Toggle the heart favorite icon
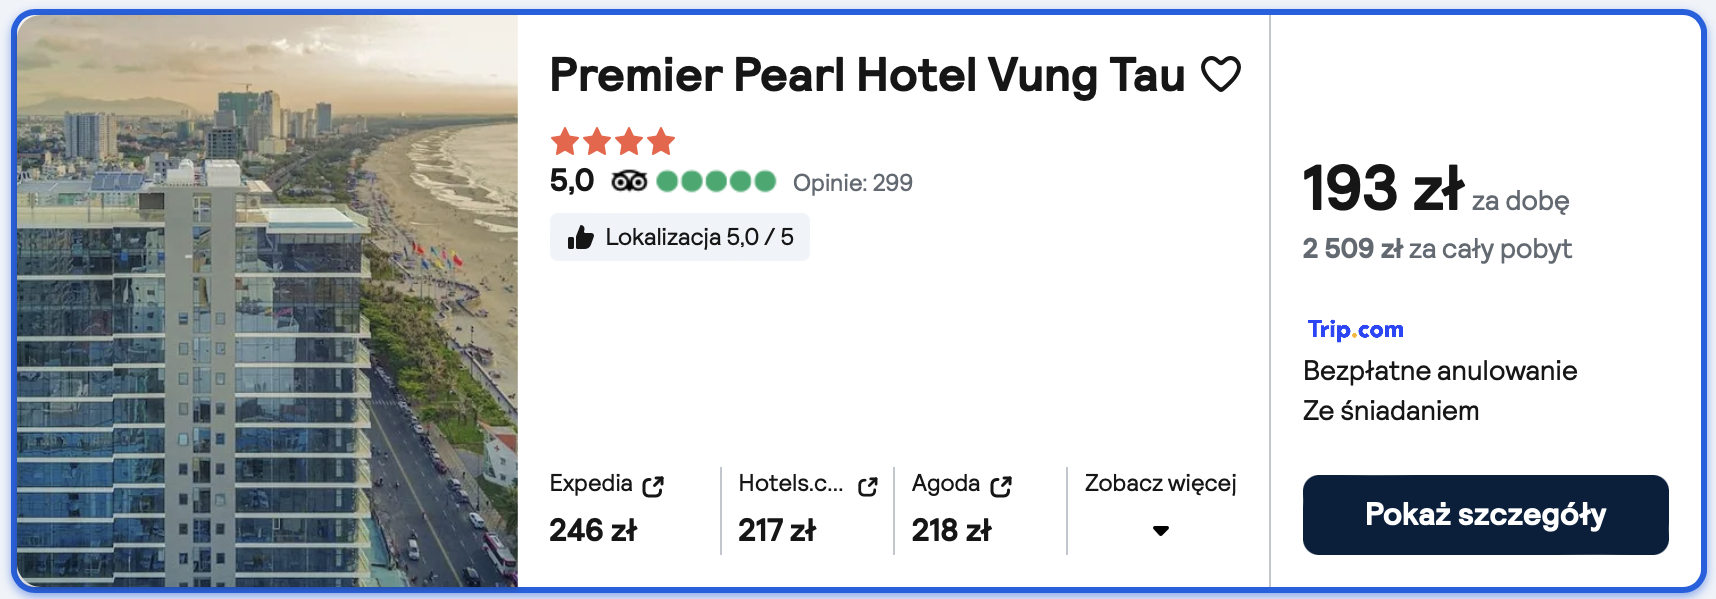 pyautogui.click(x=1220, y=74)
